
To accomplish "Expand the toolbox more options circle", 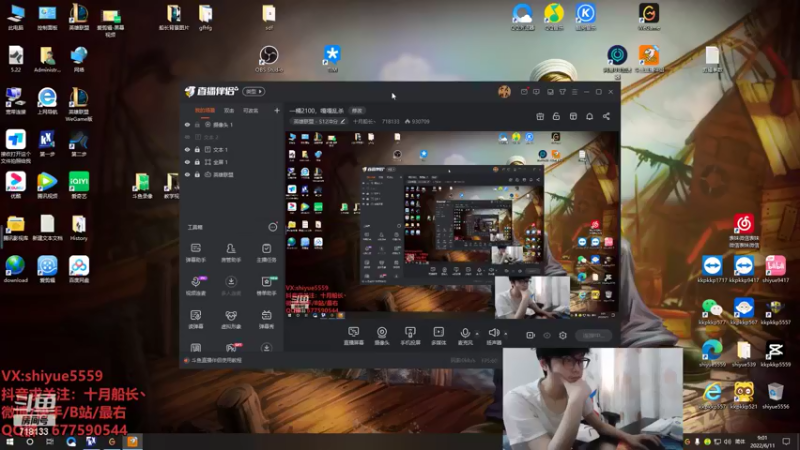I will point(273,227).
